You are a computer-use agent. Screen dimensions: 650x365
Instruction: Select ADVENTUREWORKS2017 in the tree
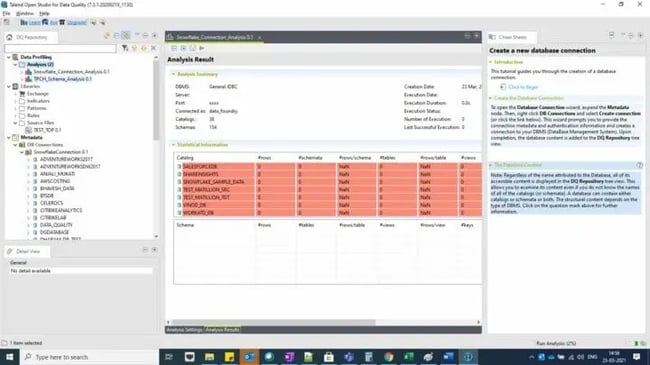66,159
